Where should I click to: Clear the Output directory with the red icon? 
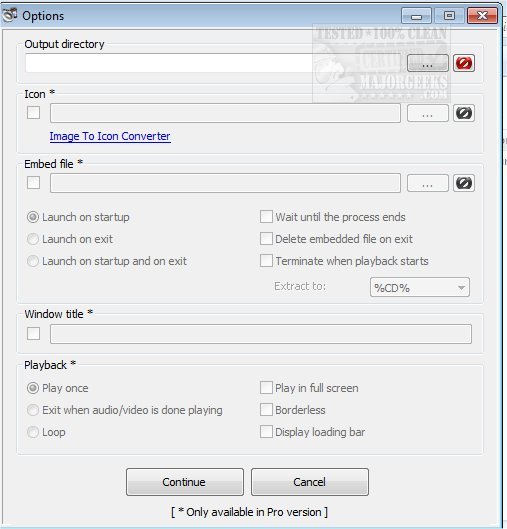464,63
